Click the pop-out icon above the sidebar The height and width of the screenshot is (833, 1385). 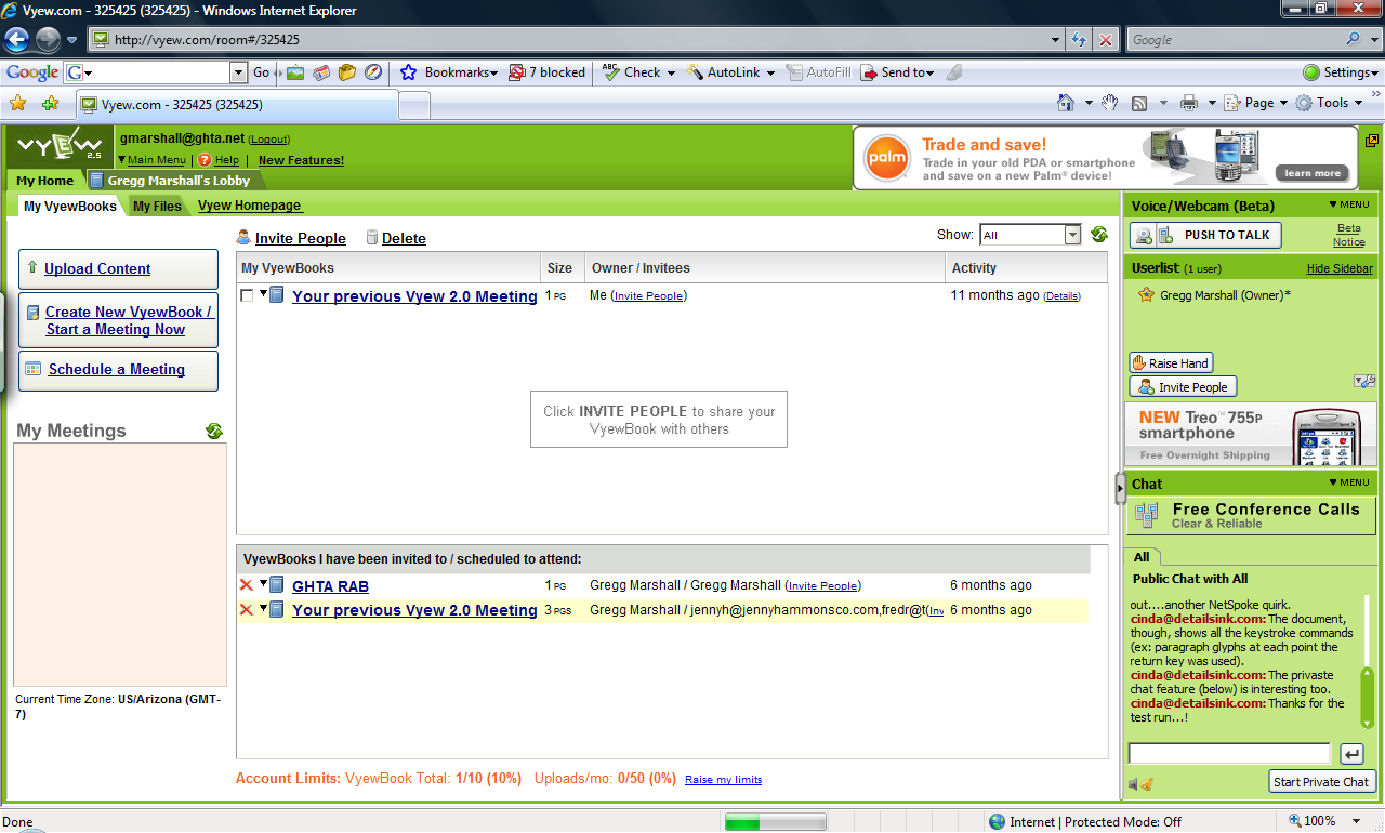[1372, 140]
